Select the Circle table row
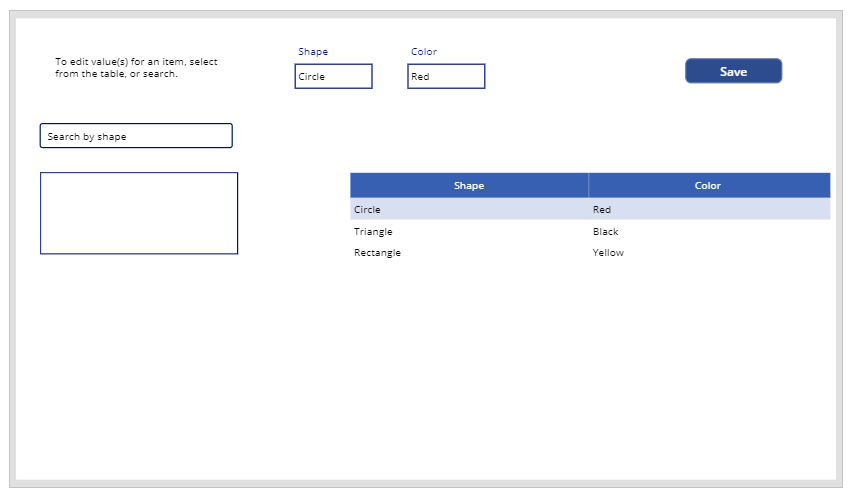 pos(590,209)
